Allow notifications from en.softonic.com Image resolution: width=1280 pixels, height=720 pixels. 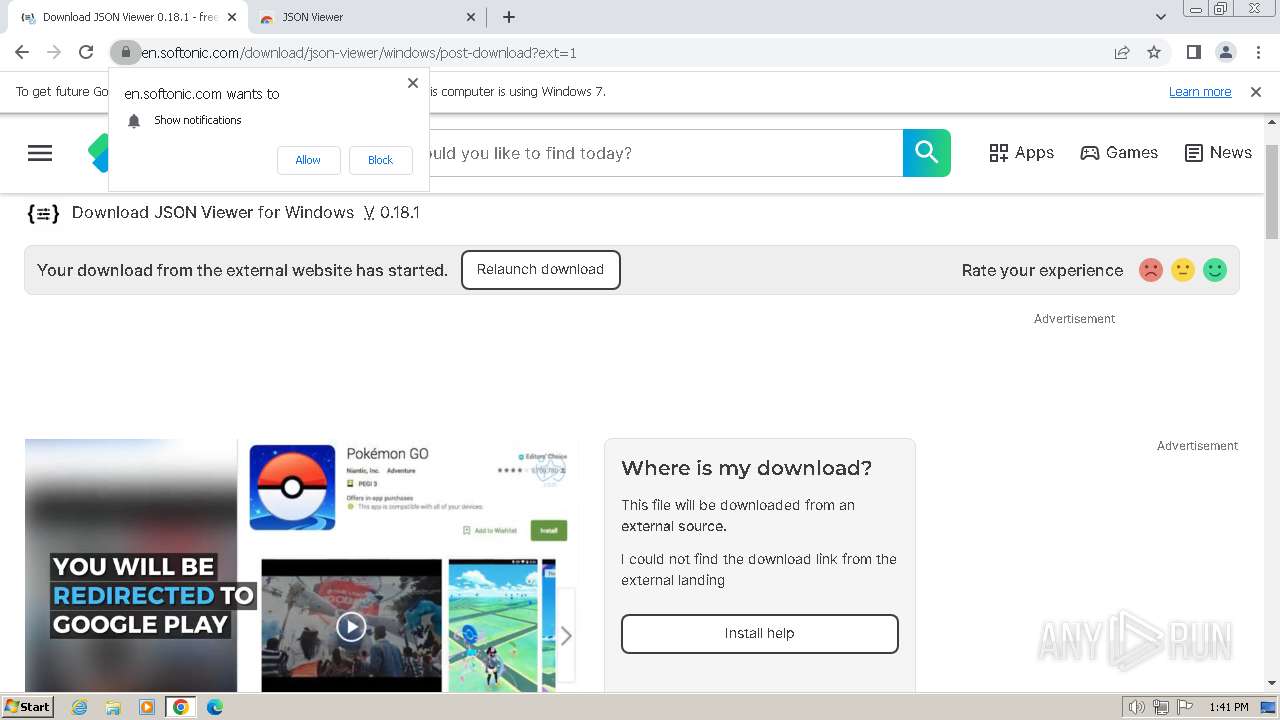[x=308, y=160]
